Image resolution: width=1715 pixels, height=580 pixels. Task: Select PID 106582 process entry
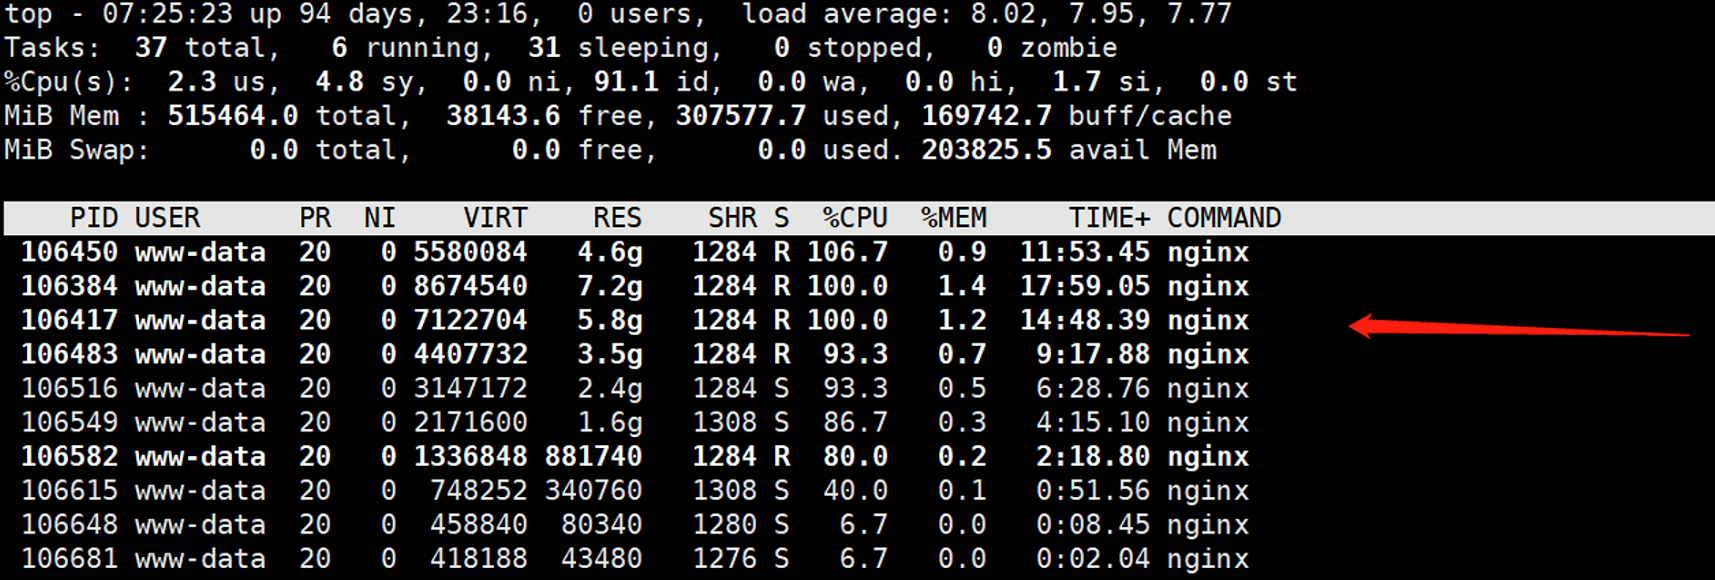(69, 456)
